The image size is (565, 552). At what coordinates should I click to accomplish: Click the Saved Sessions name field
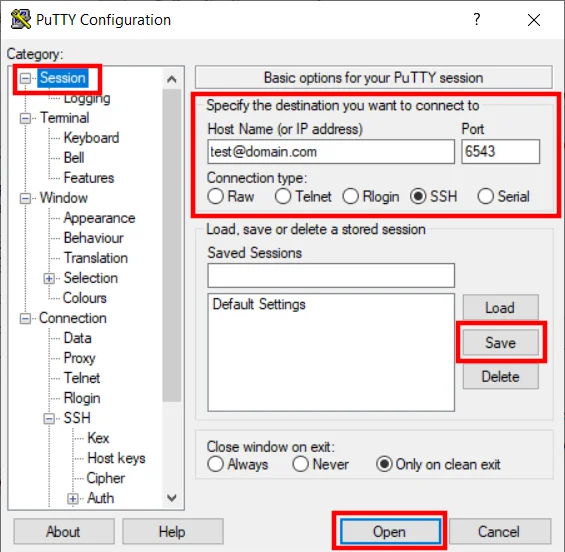(x=331, y=276)
